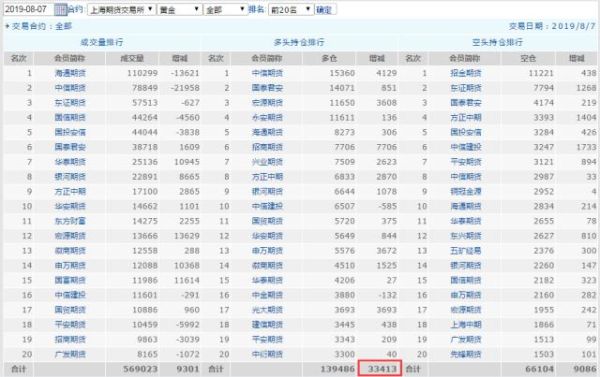Open 广发期货 in the 成交量排行 table
Image resolution: width=600 pixels, height=377 pixels.
(70, 354)
